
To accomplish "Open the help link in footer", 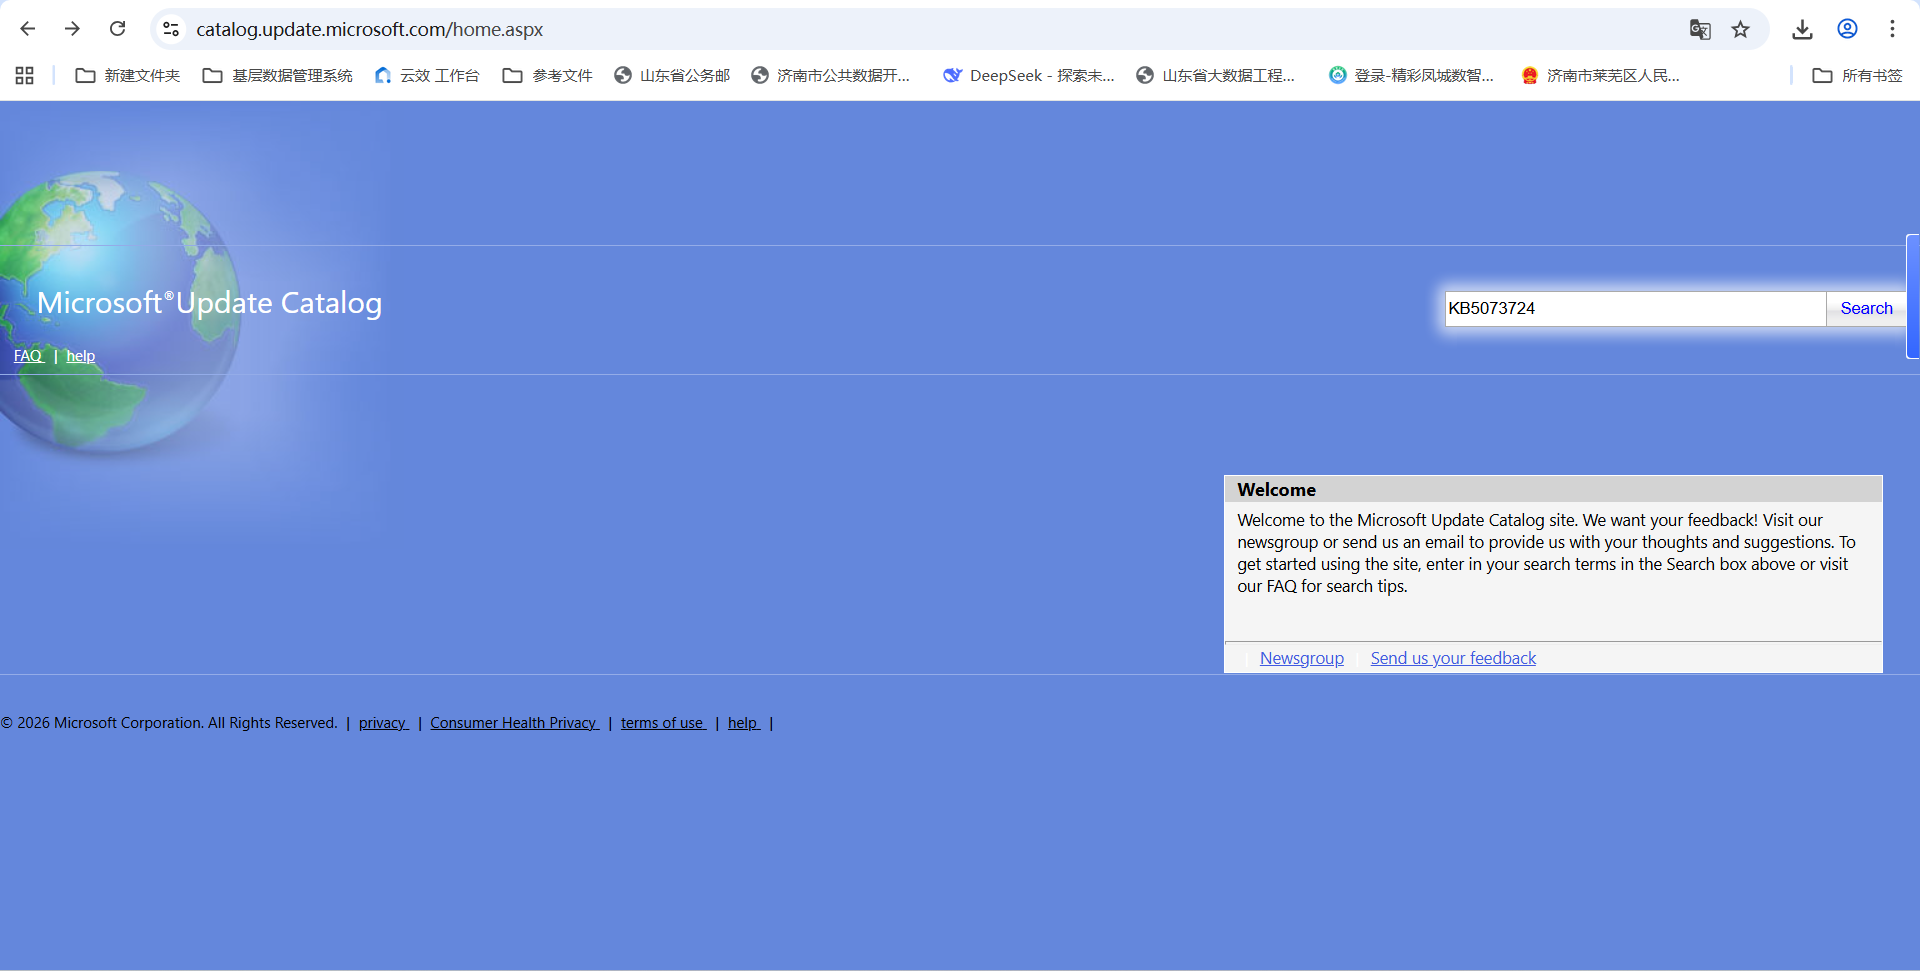I will (743, 723).
